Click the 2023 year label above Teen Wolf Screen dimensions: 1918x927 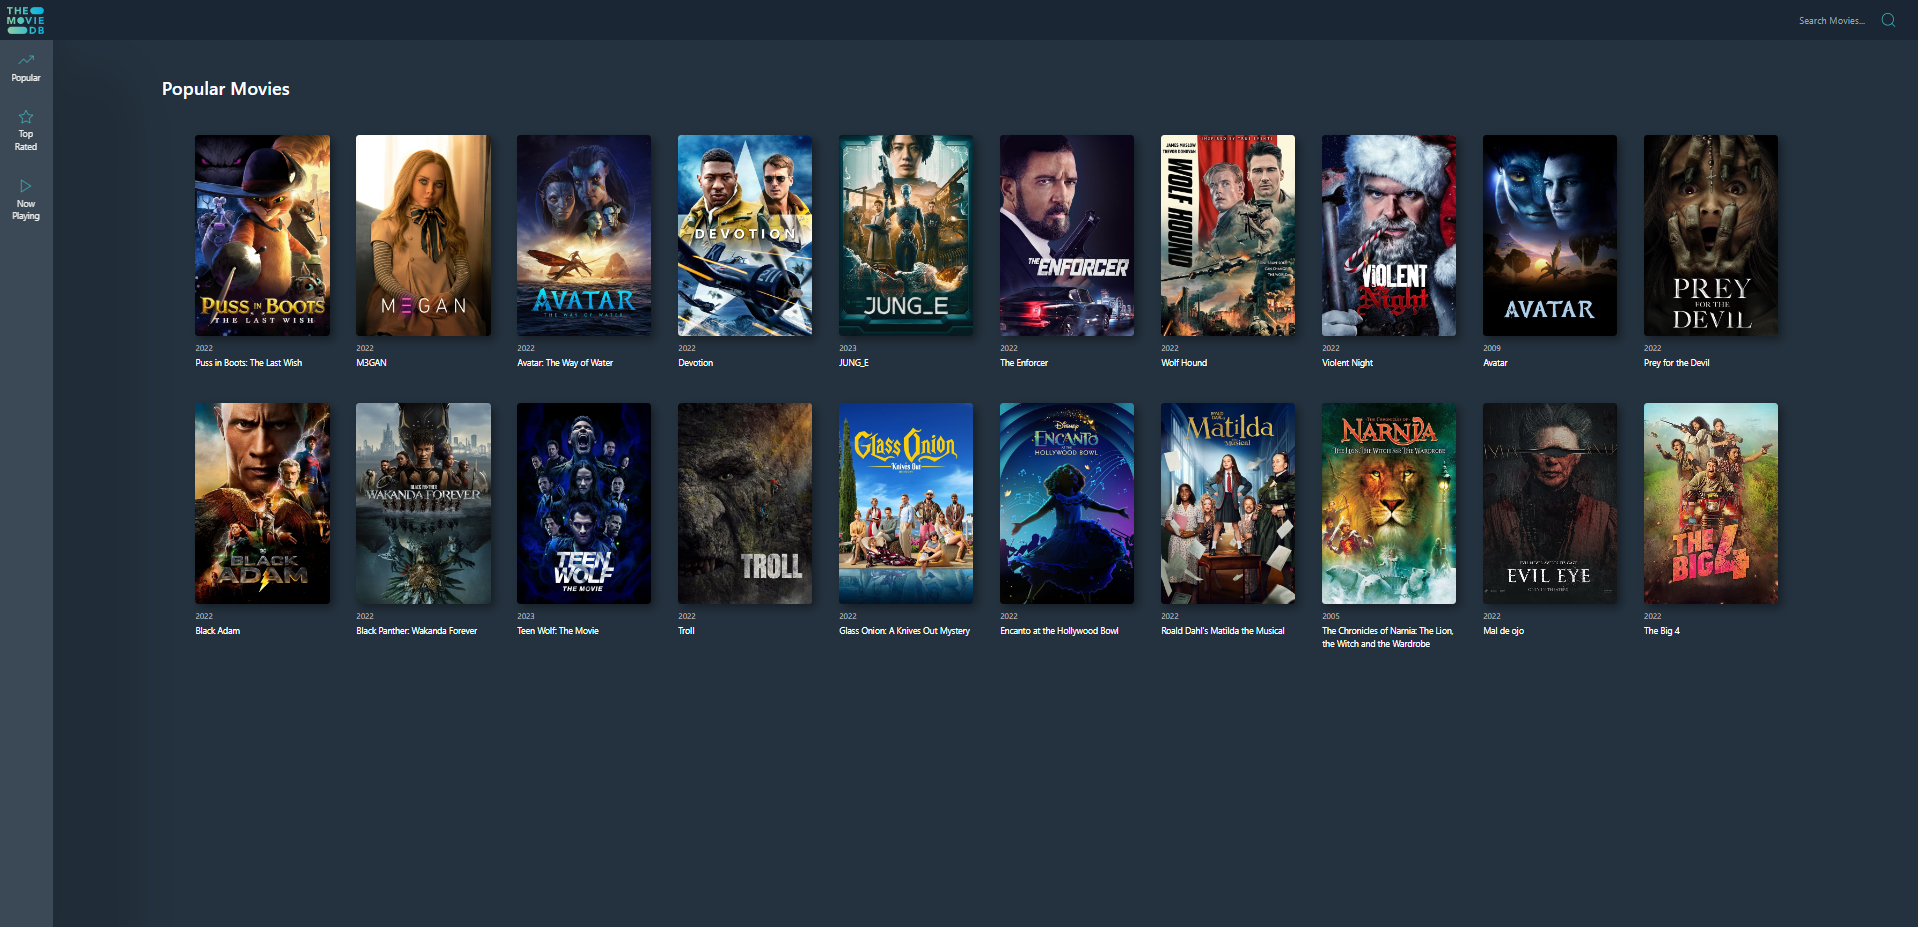pyautogui.click(x=525, y=616)
